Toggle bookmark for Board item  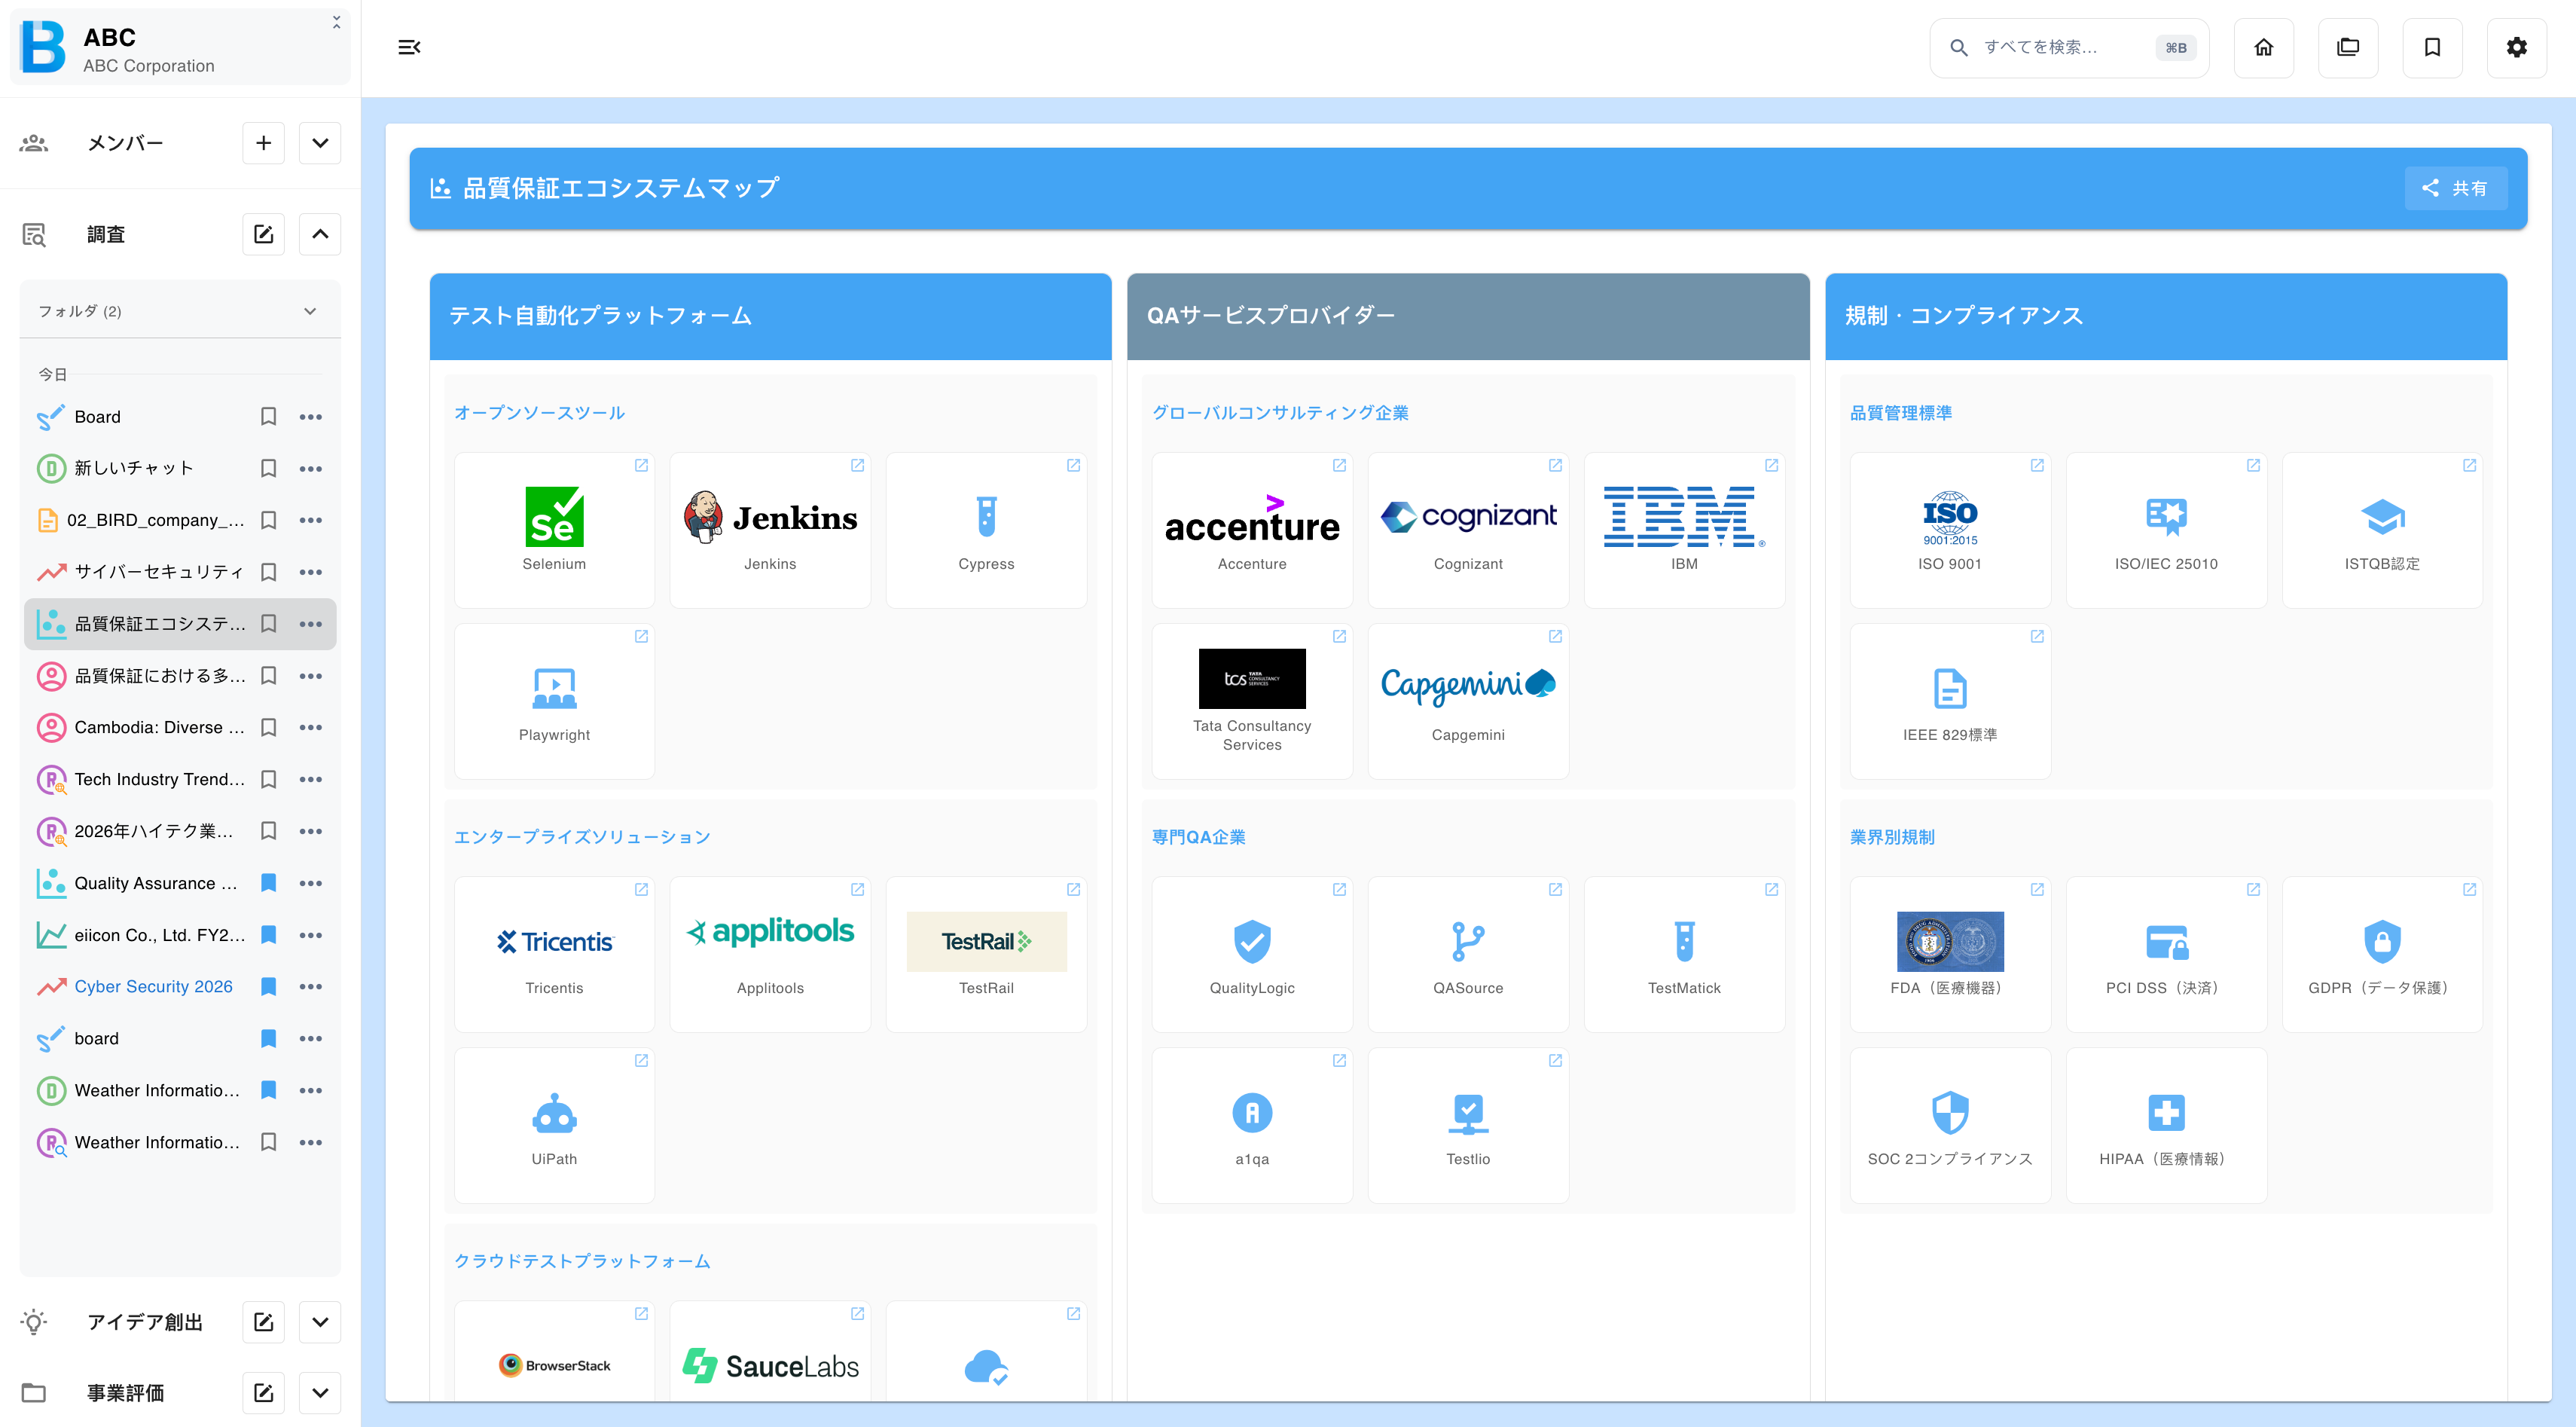point(268,417)
